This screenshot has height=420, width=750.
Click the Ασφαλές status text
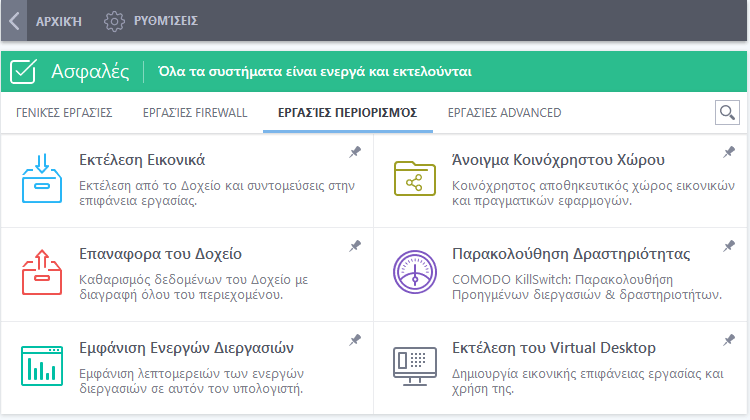click(x=90, y=72)
